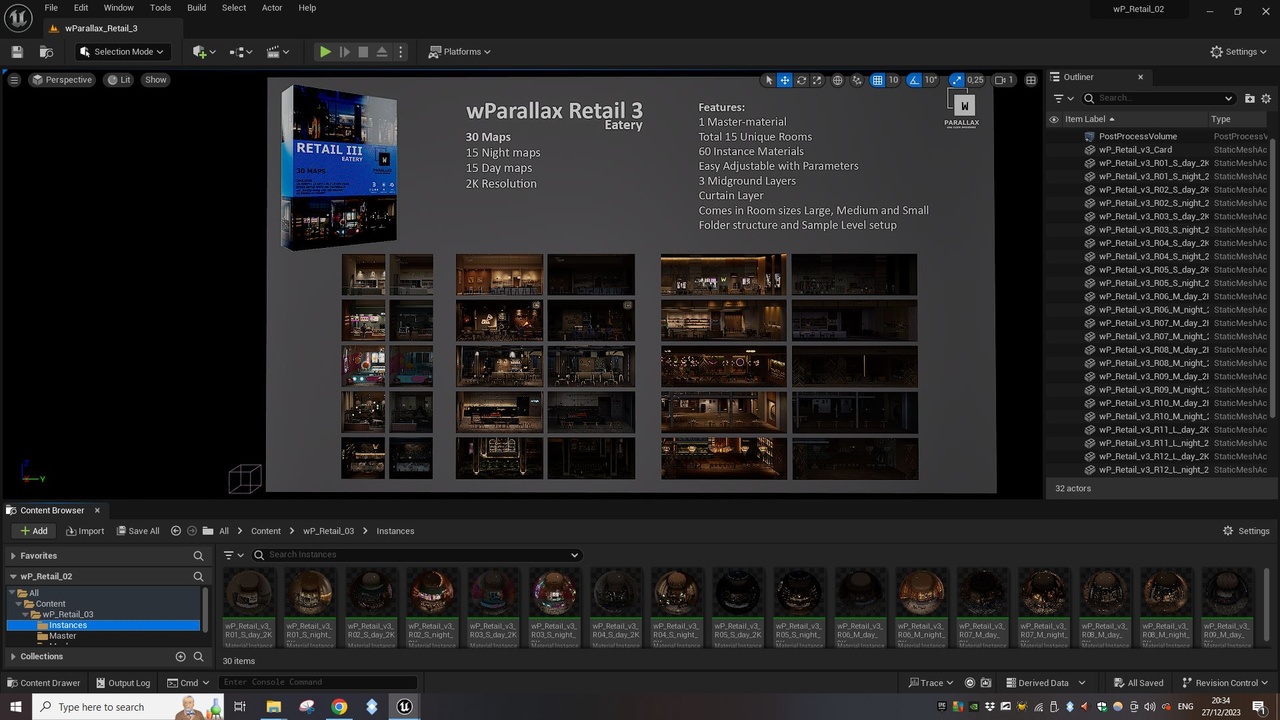Open the File menu
The image size is (1280, 720).
coord(51,8)
